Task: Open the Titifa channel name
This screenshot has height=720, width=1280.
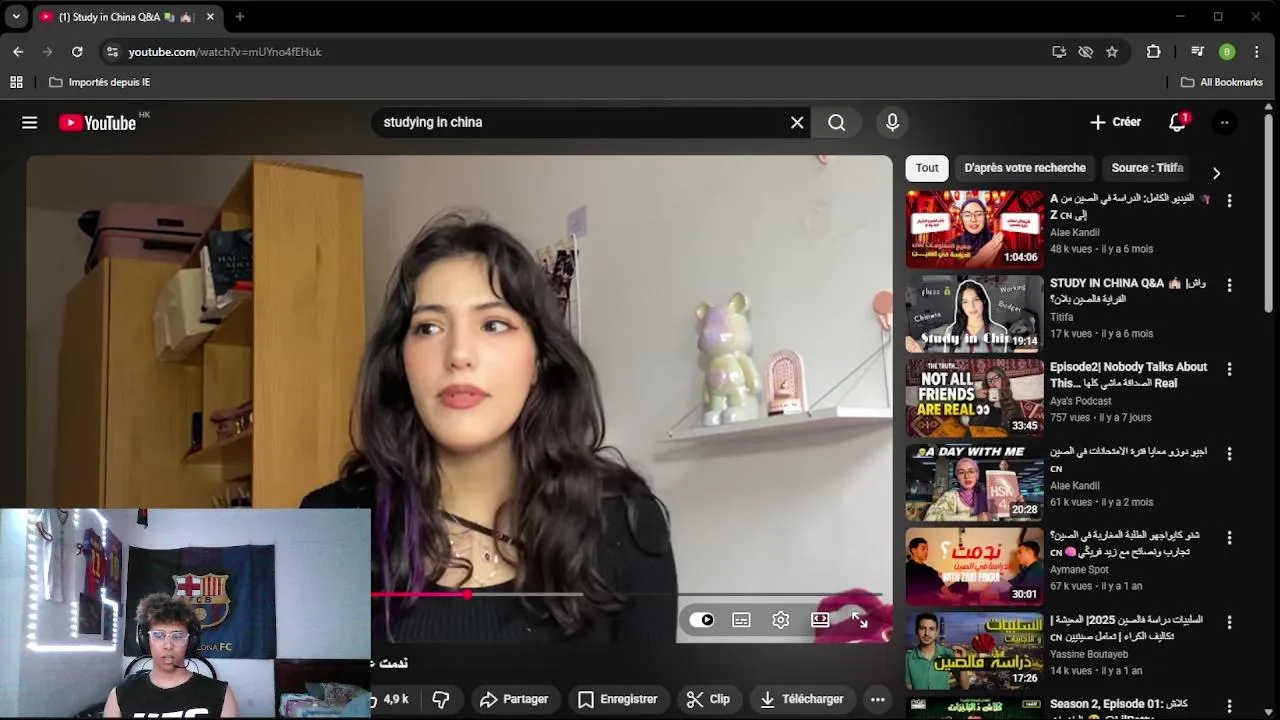Action: click(x=1061, y=317)
